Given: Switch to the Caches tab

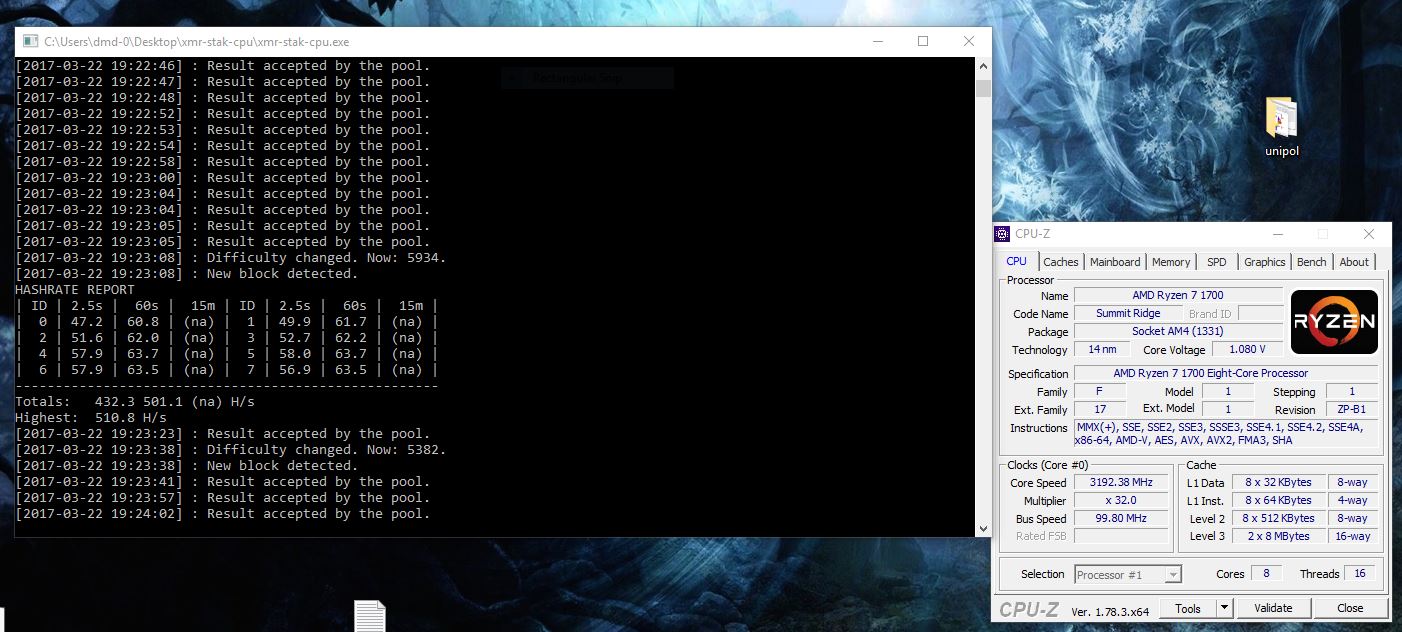Looking at the screenshot, I should pyautogui.click(x=1061, y=262).
